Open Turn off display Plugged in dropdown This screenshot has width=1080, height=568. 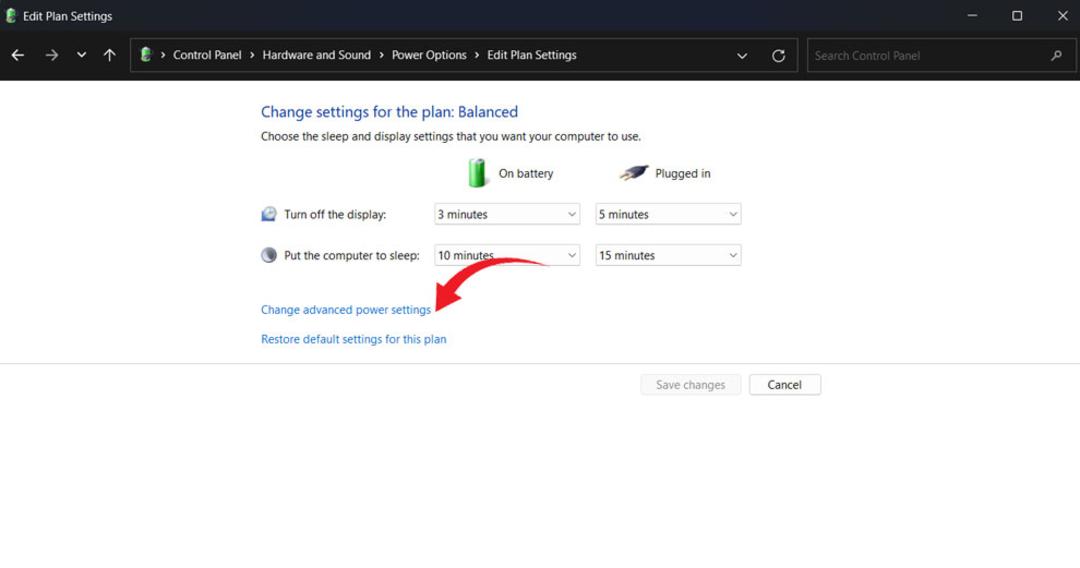click(x=668, y=214)
